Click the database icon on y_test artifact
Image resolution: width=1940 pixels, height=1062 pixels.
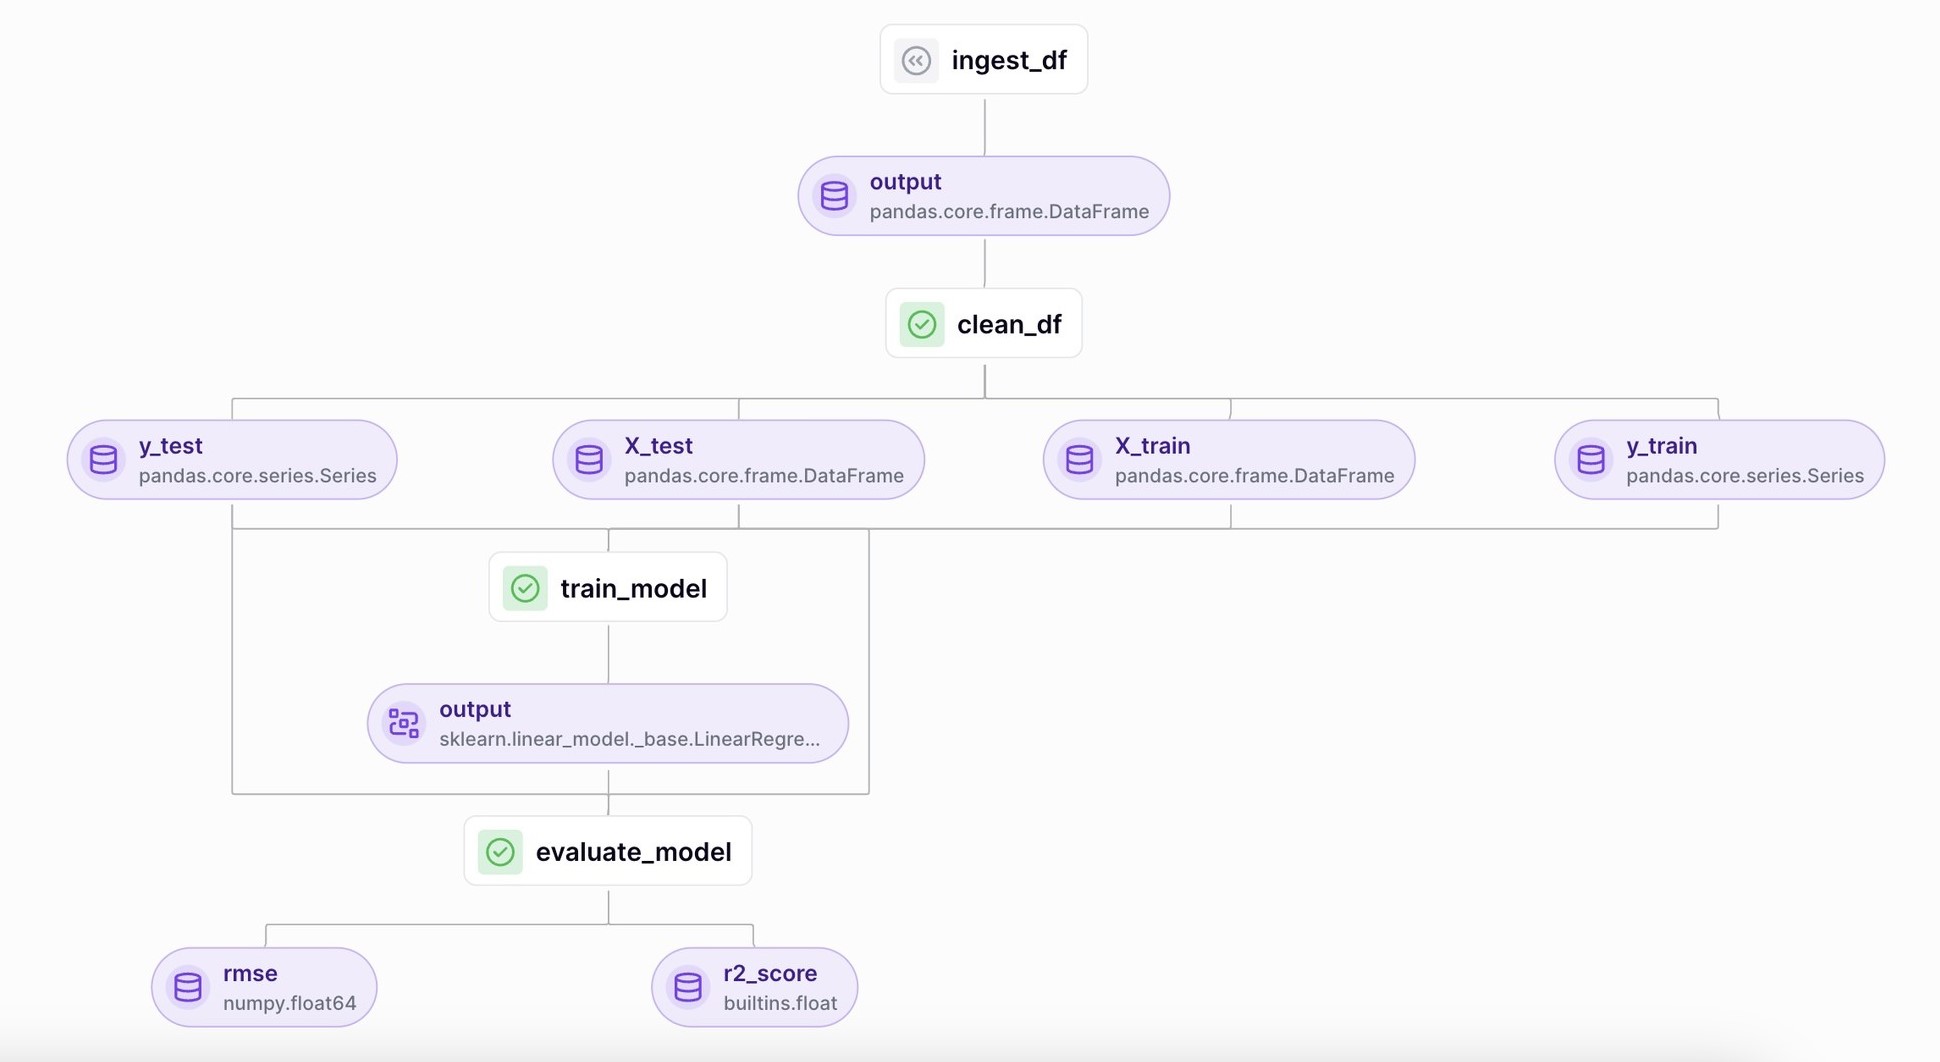coord(103,460)
